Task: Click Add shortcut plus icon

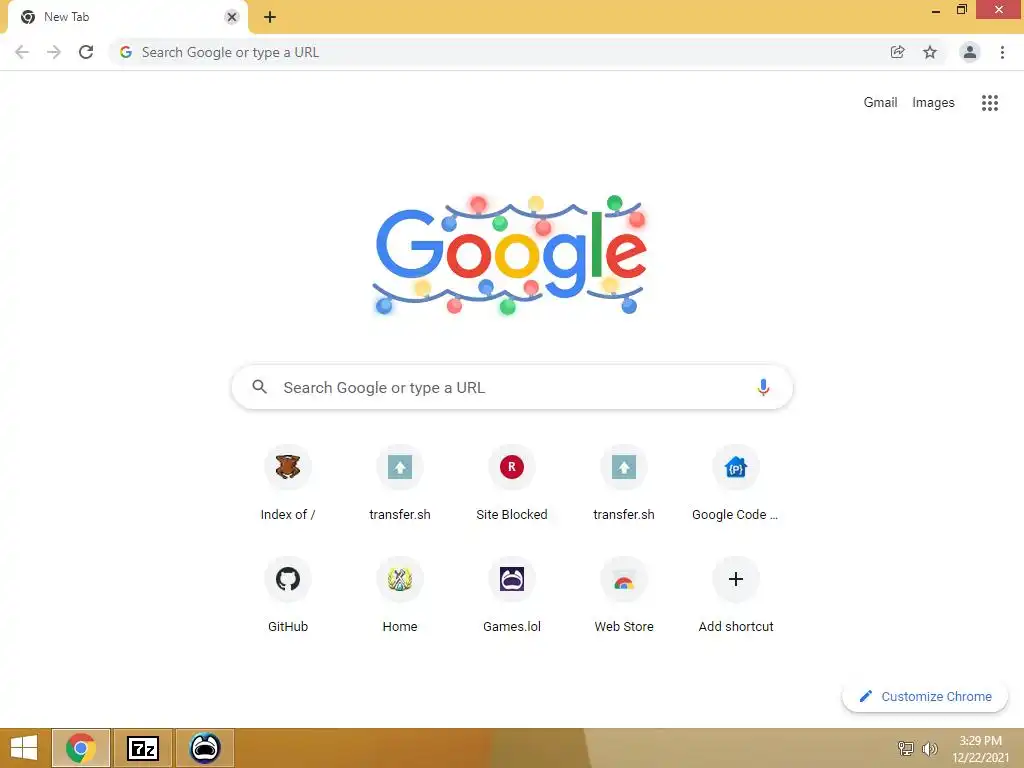Action: [736, 579]
